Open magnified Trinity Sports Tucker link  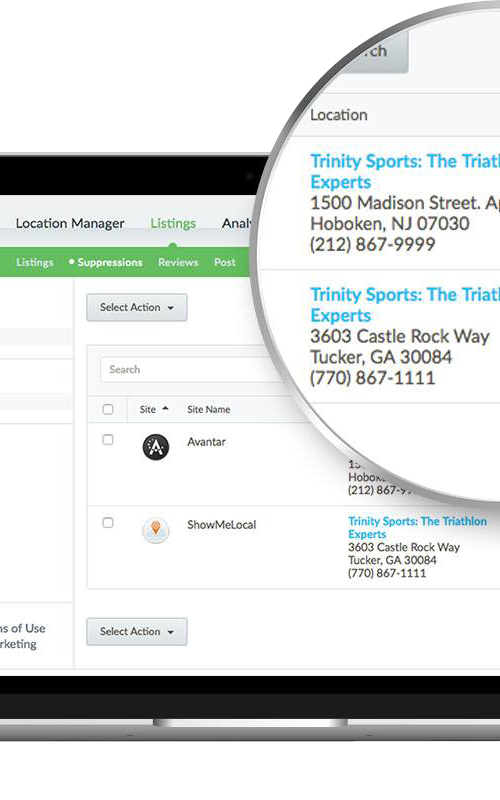pyautogui.click(x=405, y=305)
